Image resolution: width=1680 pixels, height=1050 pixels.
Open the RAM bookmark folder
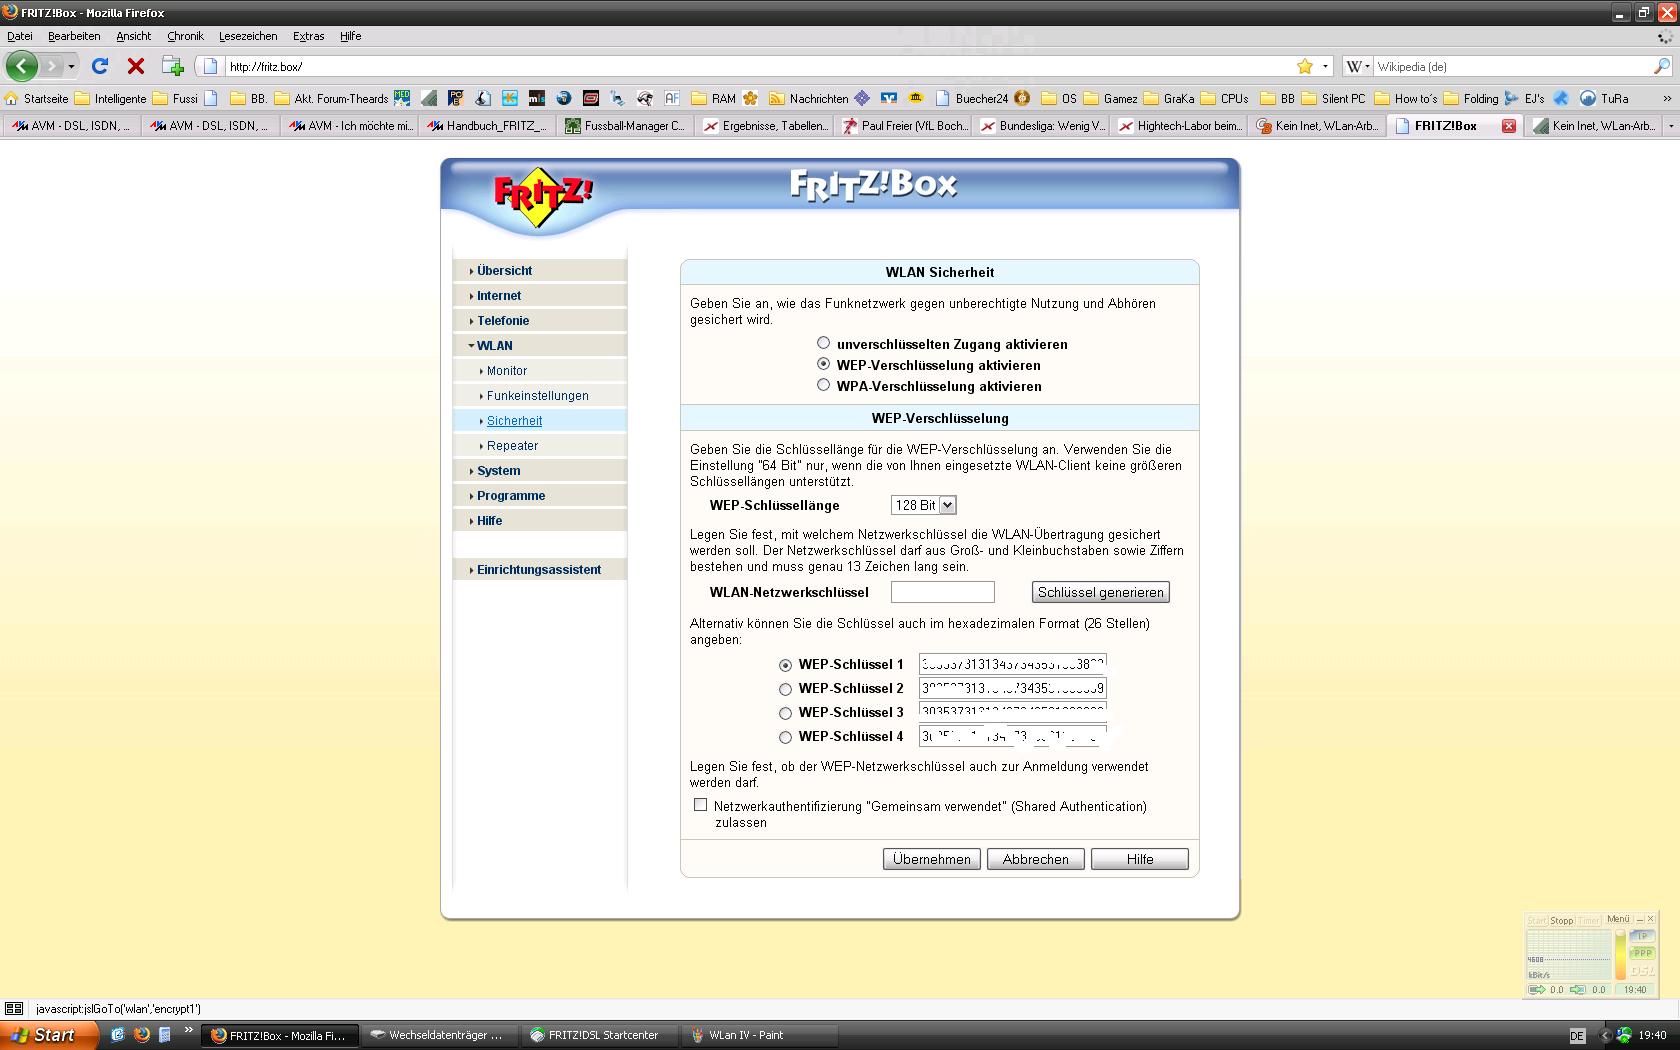[714, 98]
